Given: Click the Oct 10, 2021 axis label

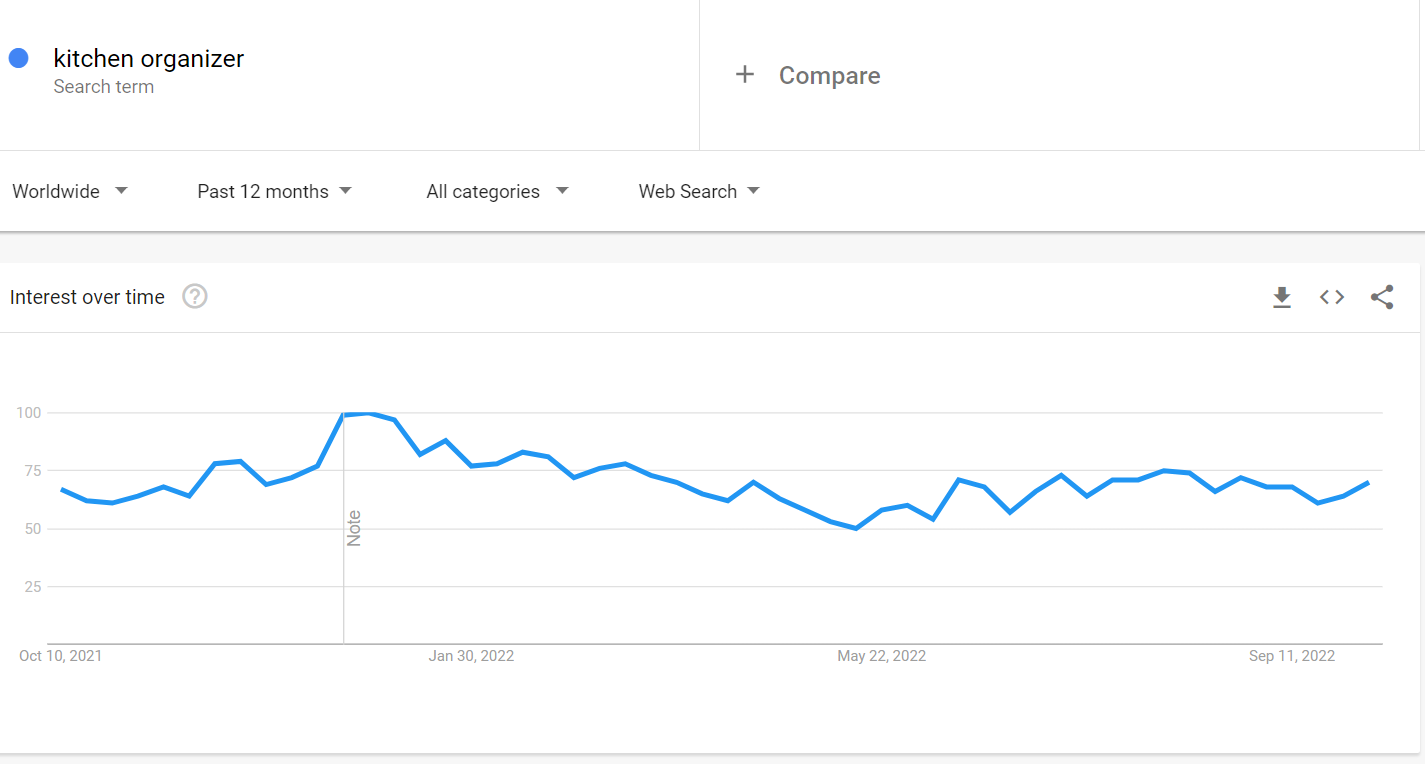Looking at the screenshot, I should click(61, 656).
